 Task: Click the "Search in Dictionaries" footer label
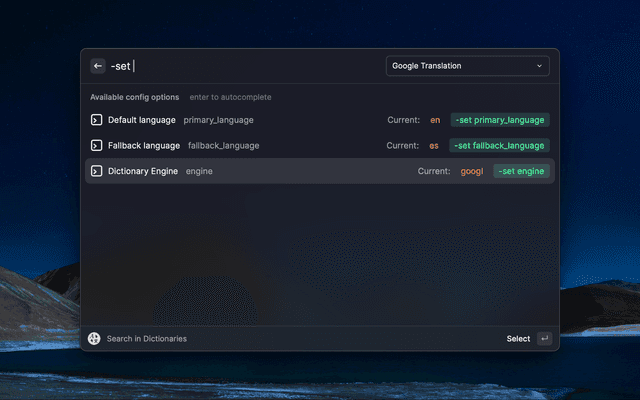point(147,339)
